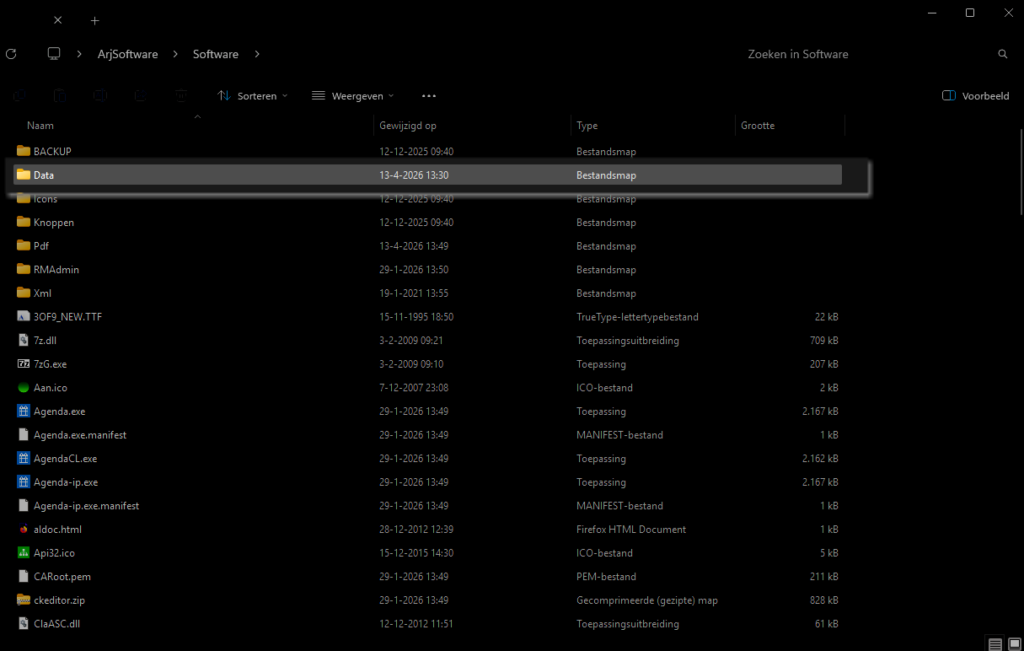The width and height of the screenshot is (1024, 651).
Task: Click the search magnifier icon
Action: (x=1002, y=54)
